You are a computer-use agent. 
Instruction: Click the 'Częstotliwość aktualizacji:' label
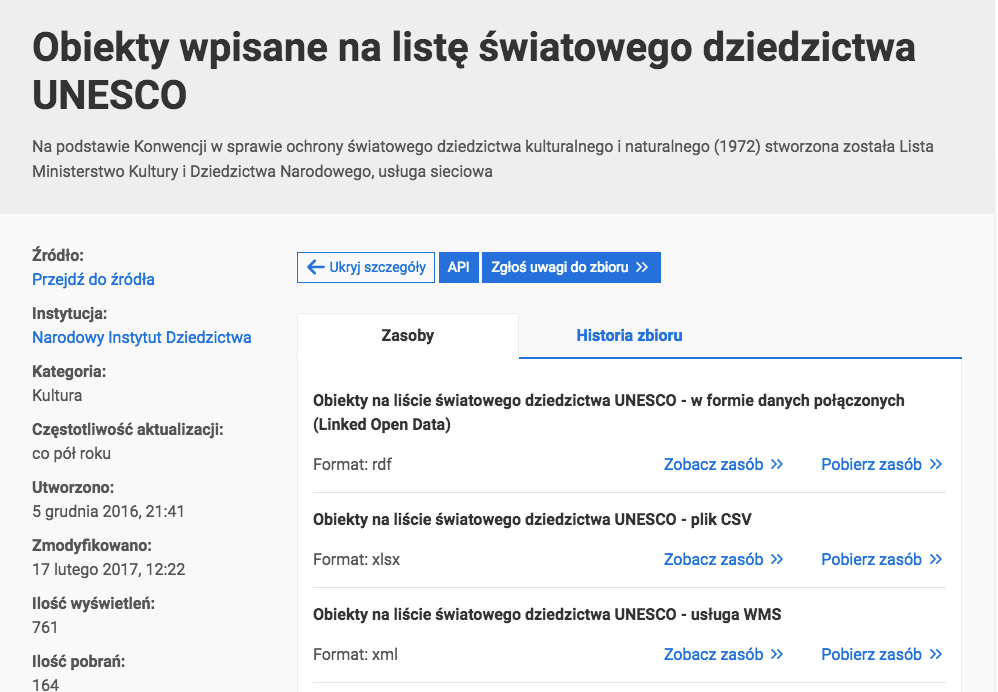pyautogui.click(x=128, y=430)
